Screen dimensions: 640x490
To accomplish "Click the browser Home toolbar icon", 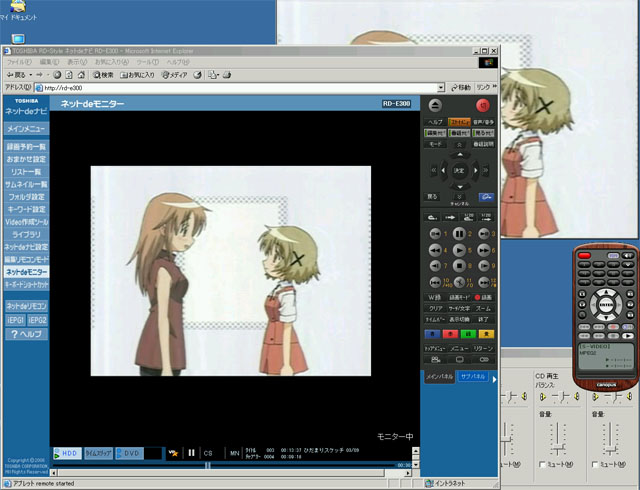I will pos(81,75).
